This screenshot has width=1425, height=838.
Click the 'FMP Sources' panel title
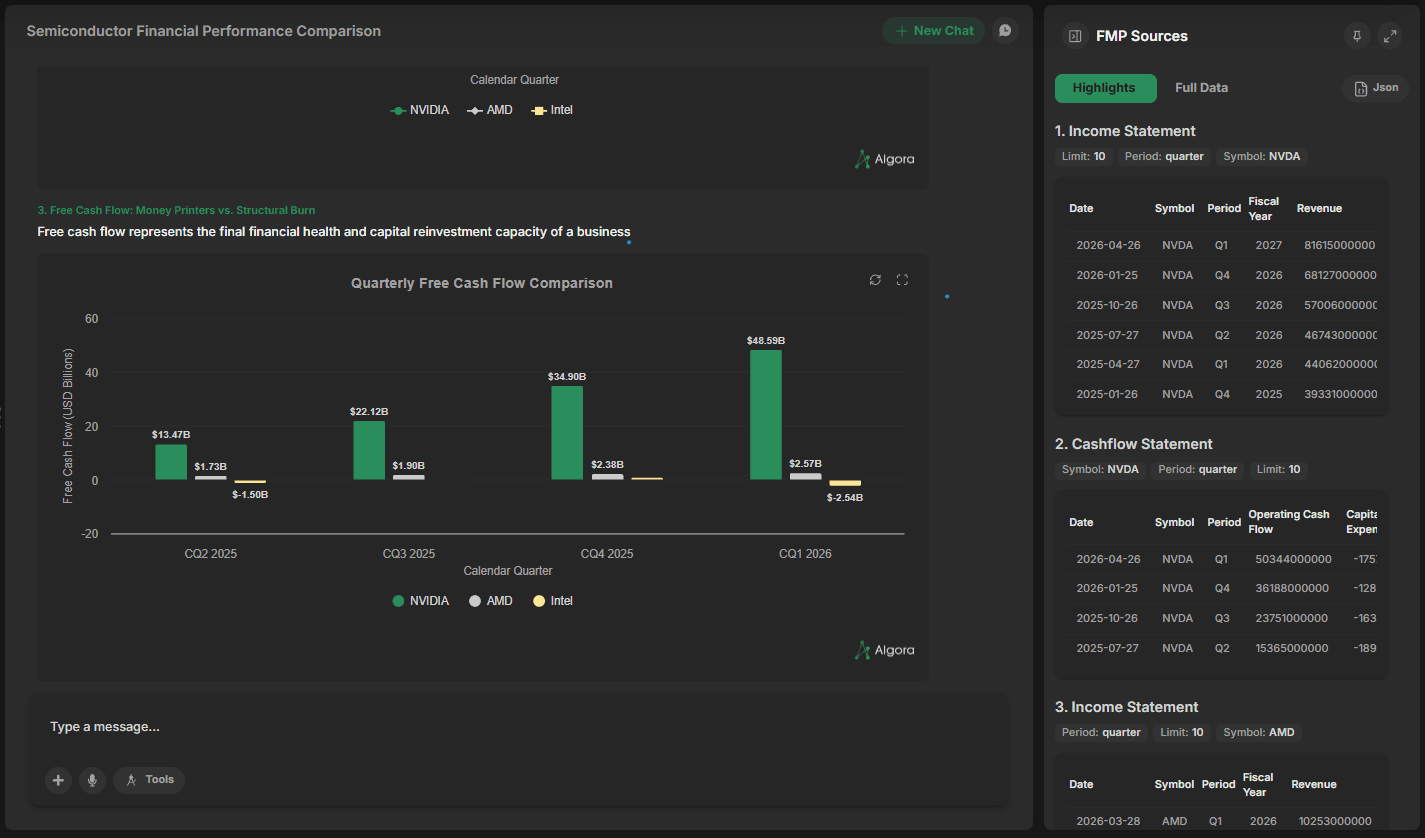coord(1142,36)
